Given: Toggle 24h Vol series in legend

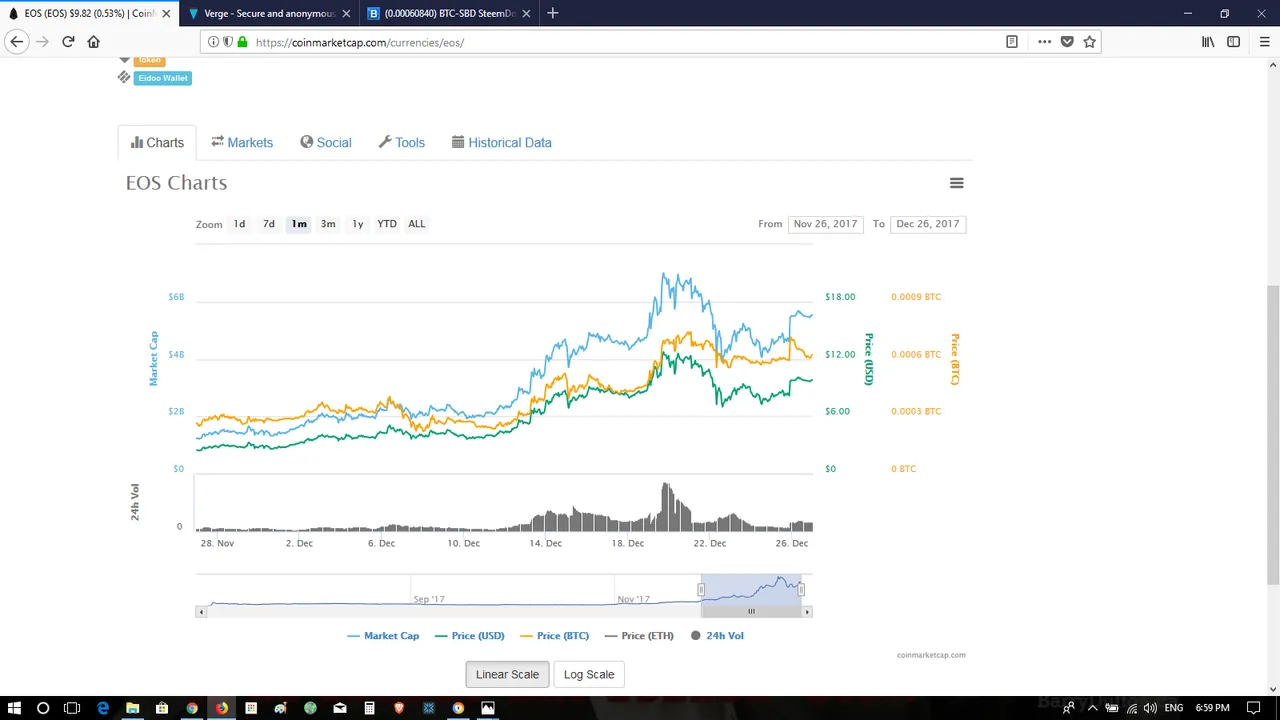Looking at the screenshot, I should (717, 636).
